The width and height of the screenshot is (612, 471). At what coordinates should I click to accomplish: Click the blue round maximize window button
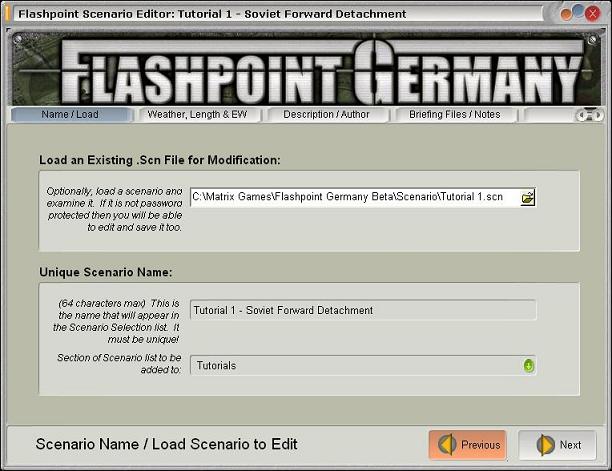[578, 11]
